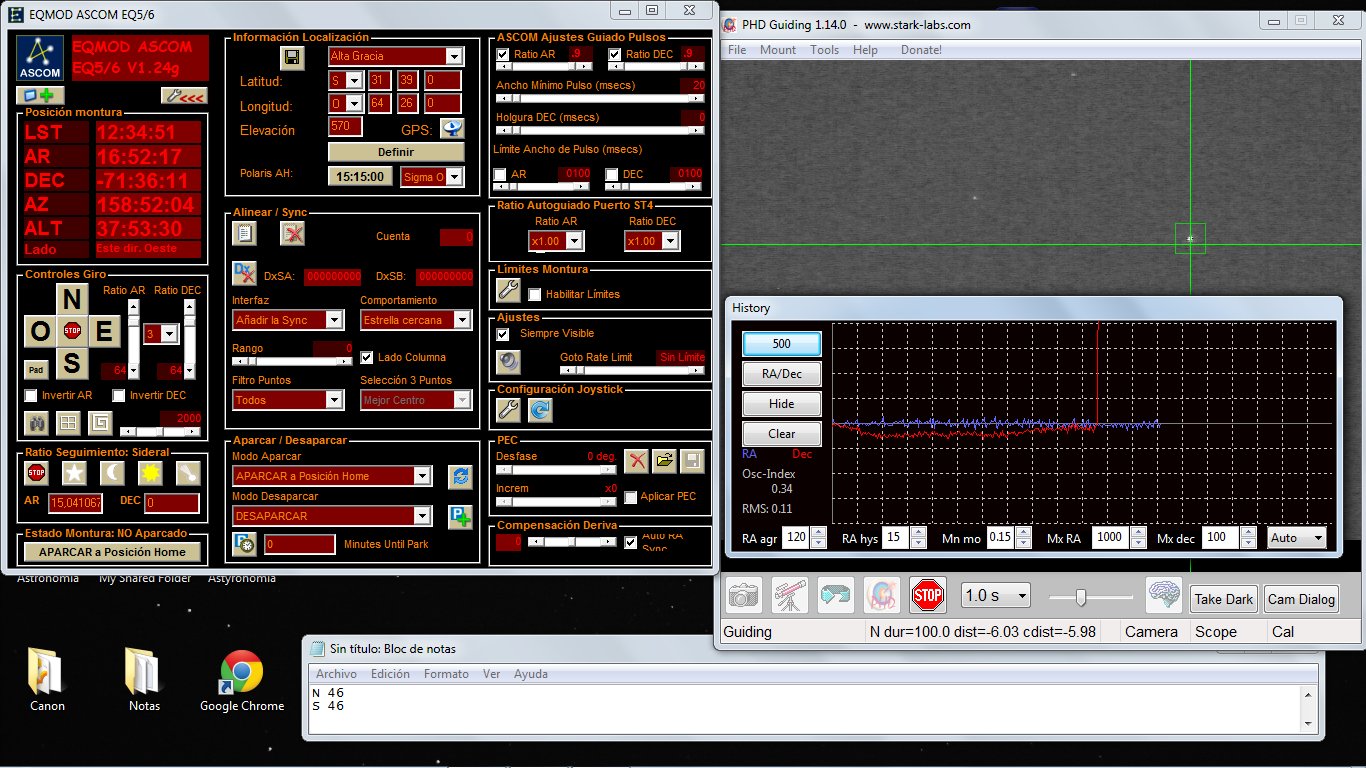Click the telescope connect icon in PHD Guiding
The image size is (1366, 768).
point(790,595)
